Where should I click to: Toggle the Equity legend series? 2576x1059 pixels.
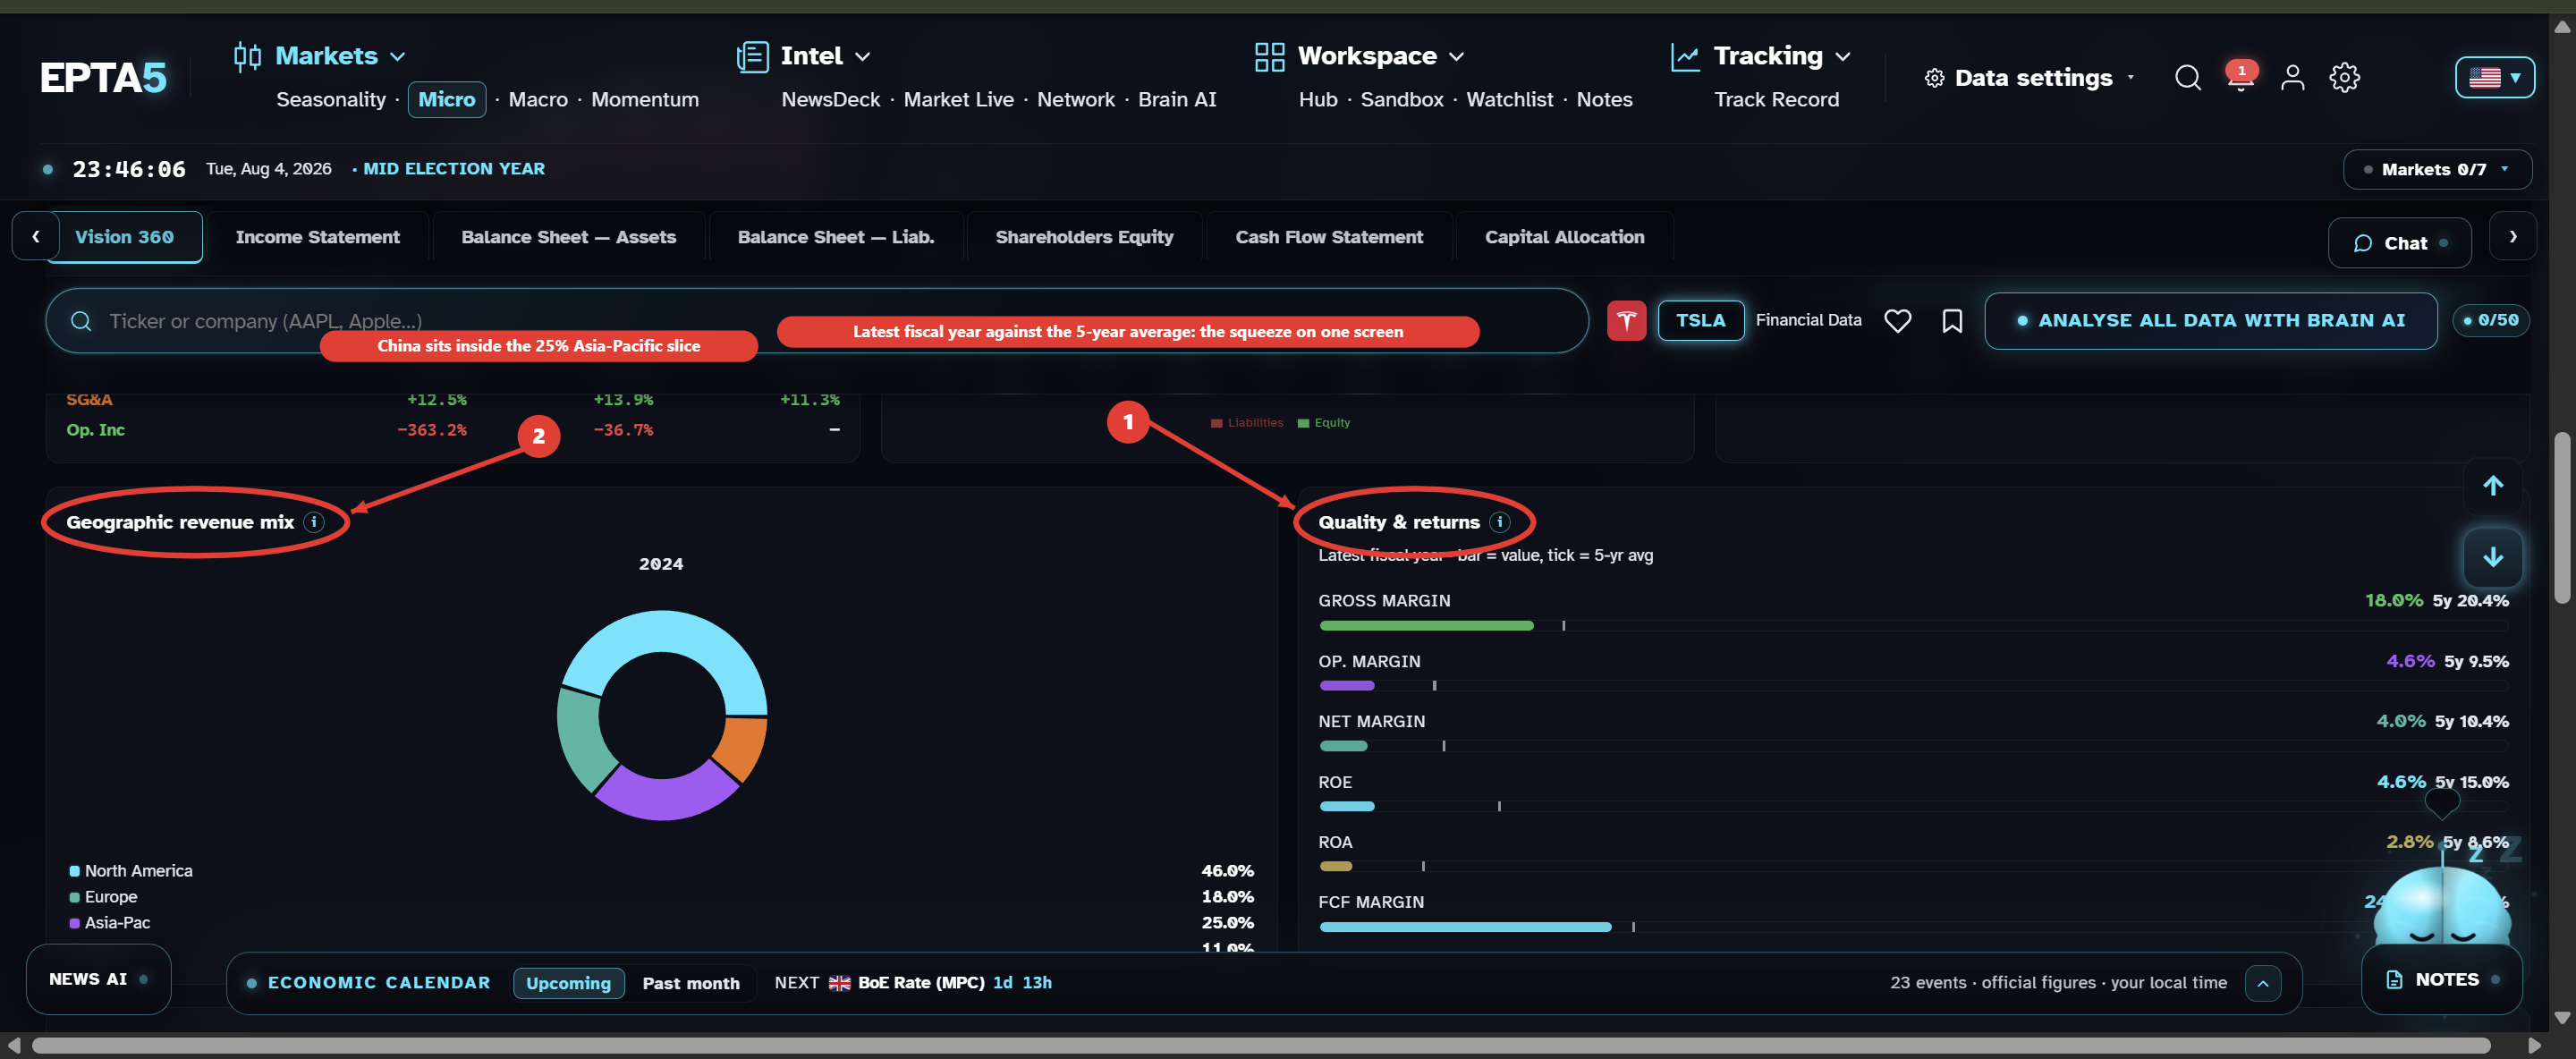tap(1323, 423)
